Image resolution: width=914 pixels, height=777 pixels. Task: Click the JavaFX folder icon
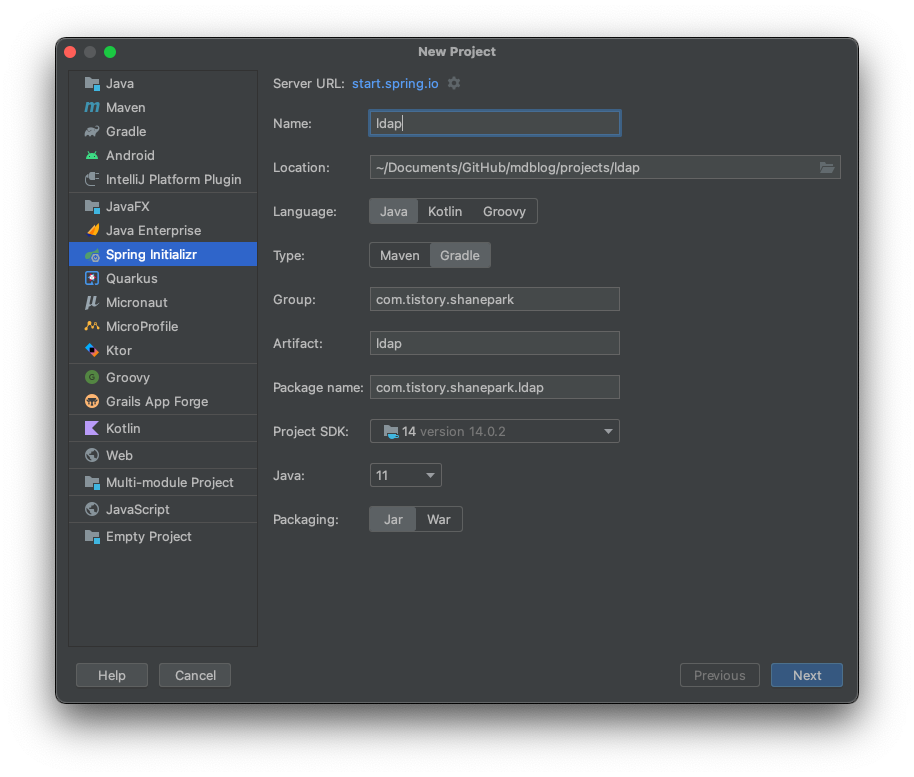[x=92, y=206]
